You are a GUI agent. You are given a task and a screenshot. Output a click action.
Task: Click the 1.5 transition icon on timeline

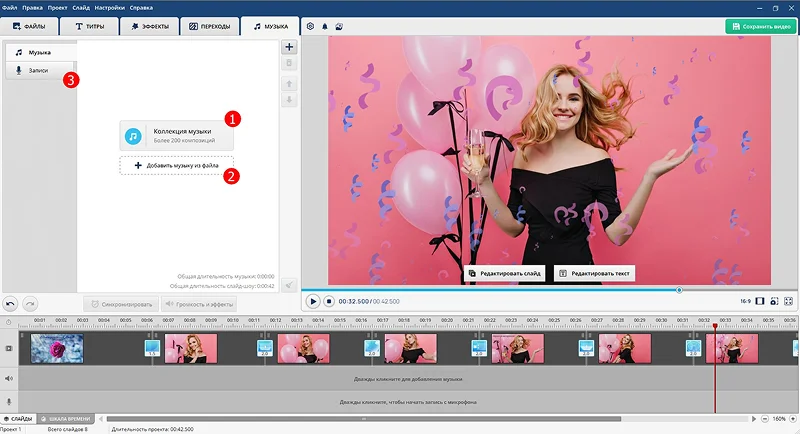tap(152, 348)
